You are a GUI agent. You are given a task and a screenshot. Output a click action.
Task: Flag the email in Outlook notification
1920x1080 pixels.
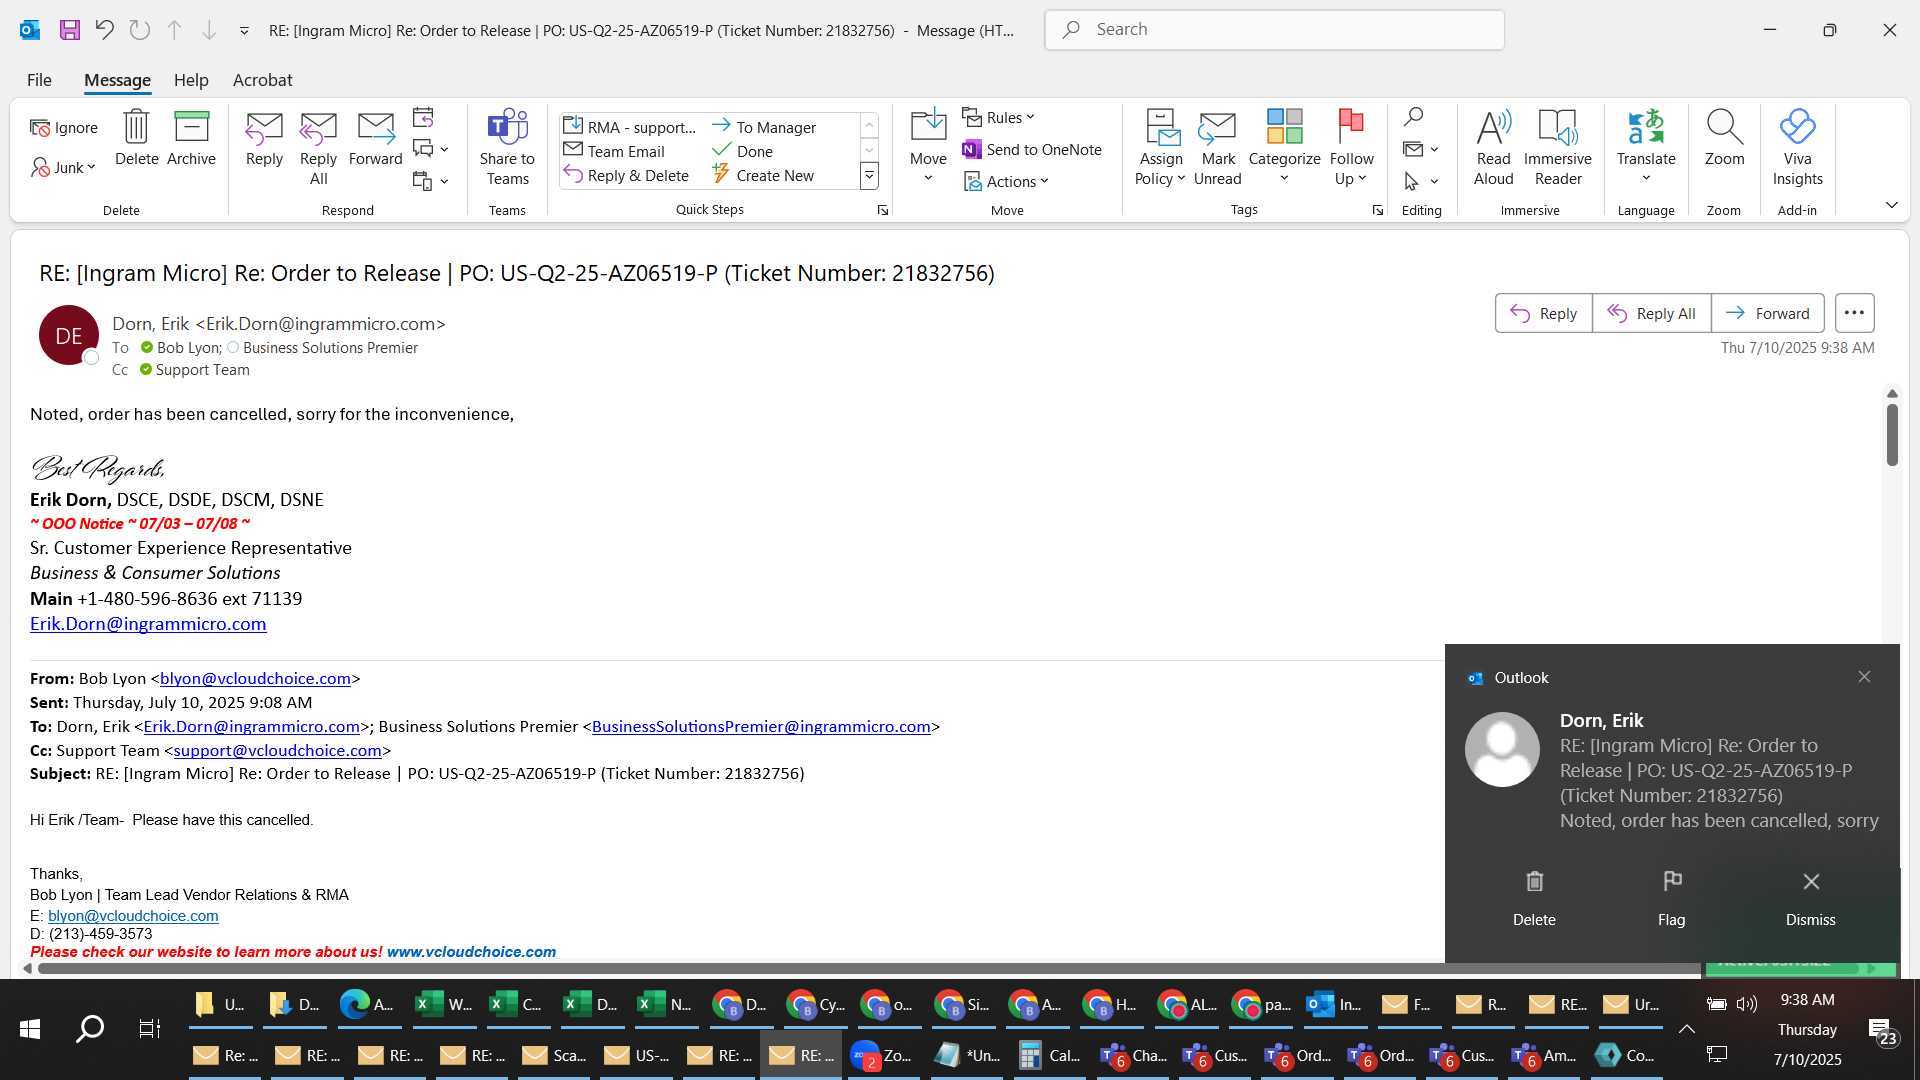tap(1671, 898)
